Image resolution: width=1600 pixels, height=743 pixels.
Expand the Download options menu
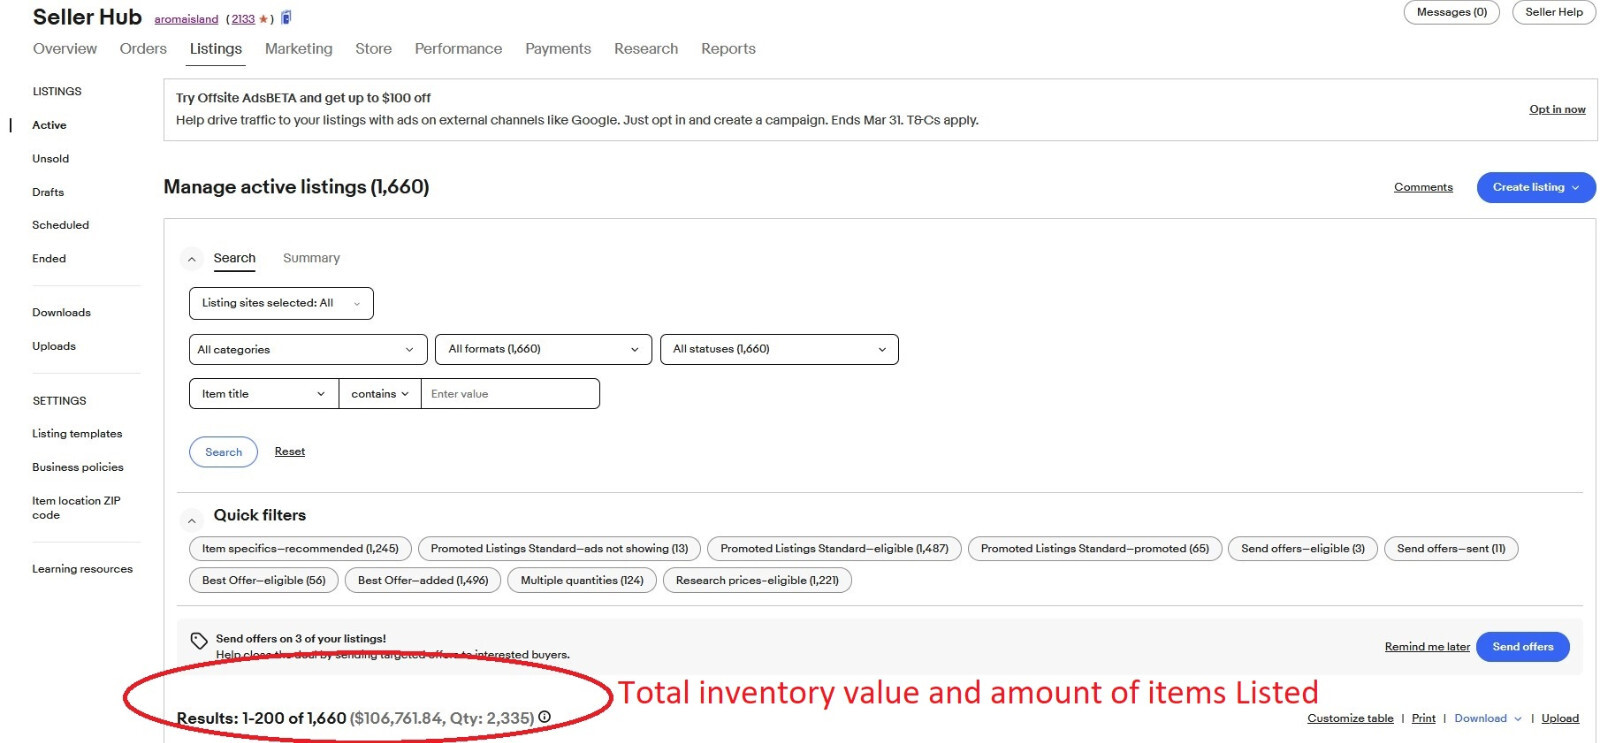pyautogui.click(x=1488, y=718)
